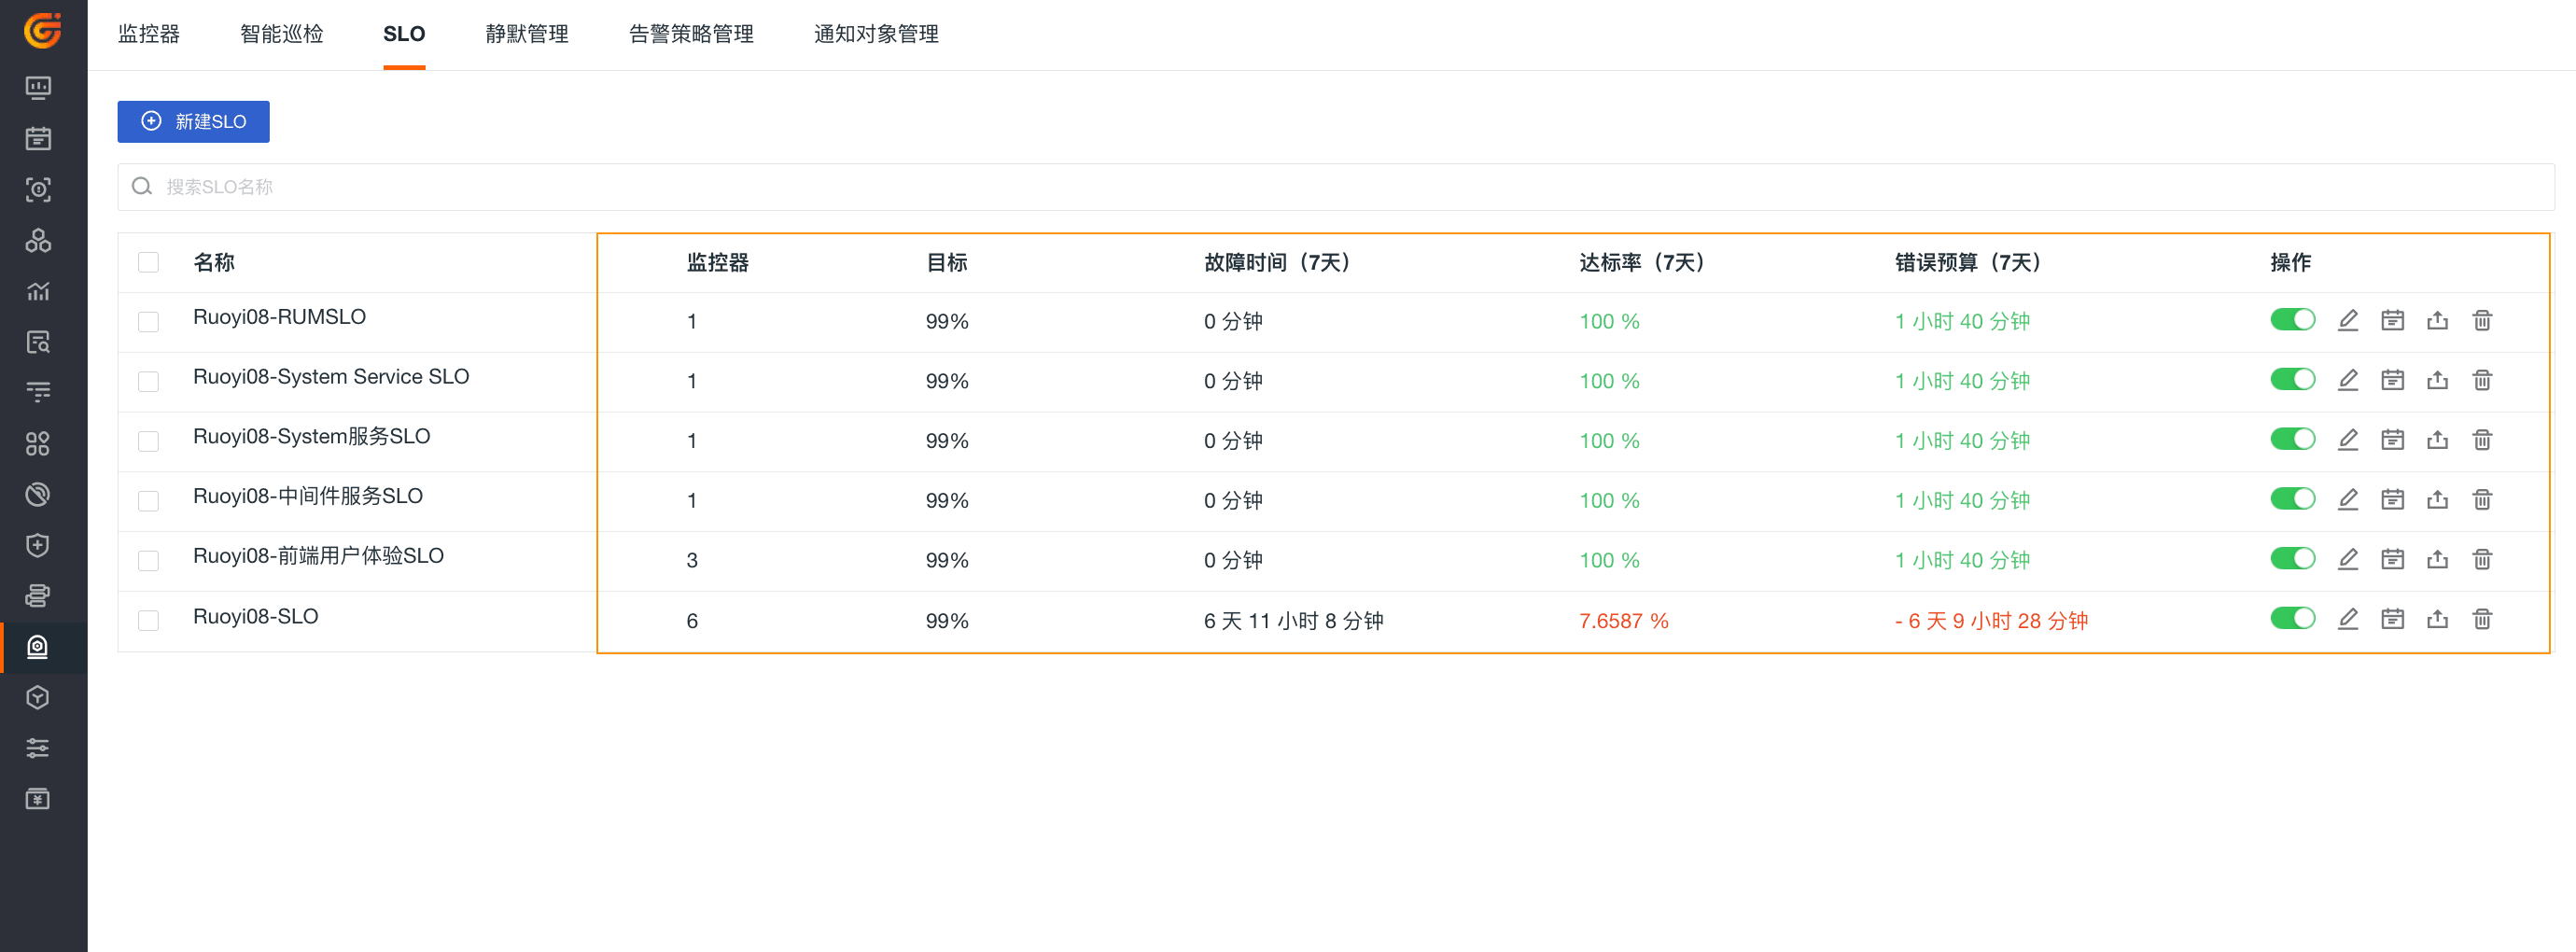Export Ruoyi08-SLO row via share icon

coord(2437,619)
